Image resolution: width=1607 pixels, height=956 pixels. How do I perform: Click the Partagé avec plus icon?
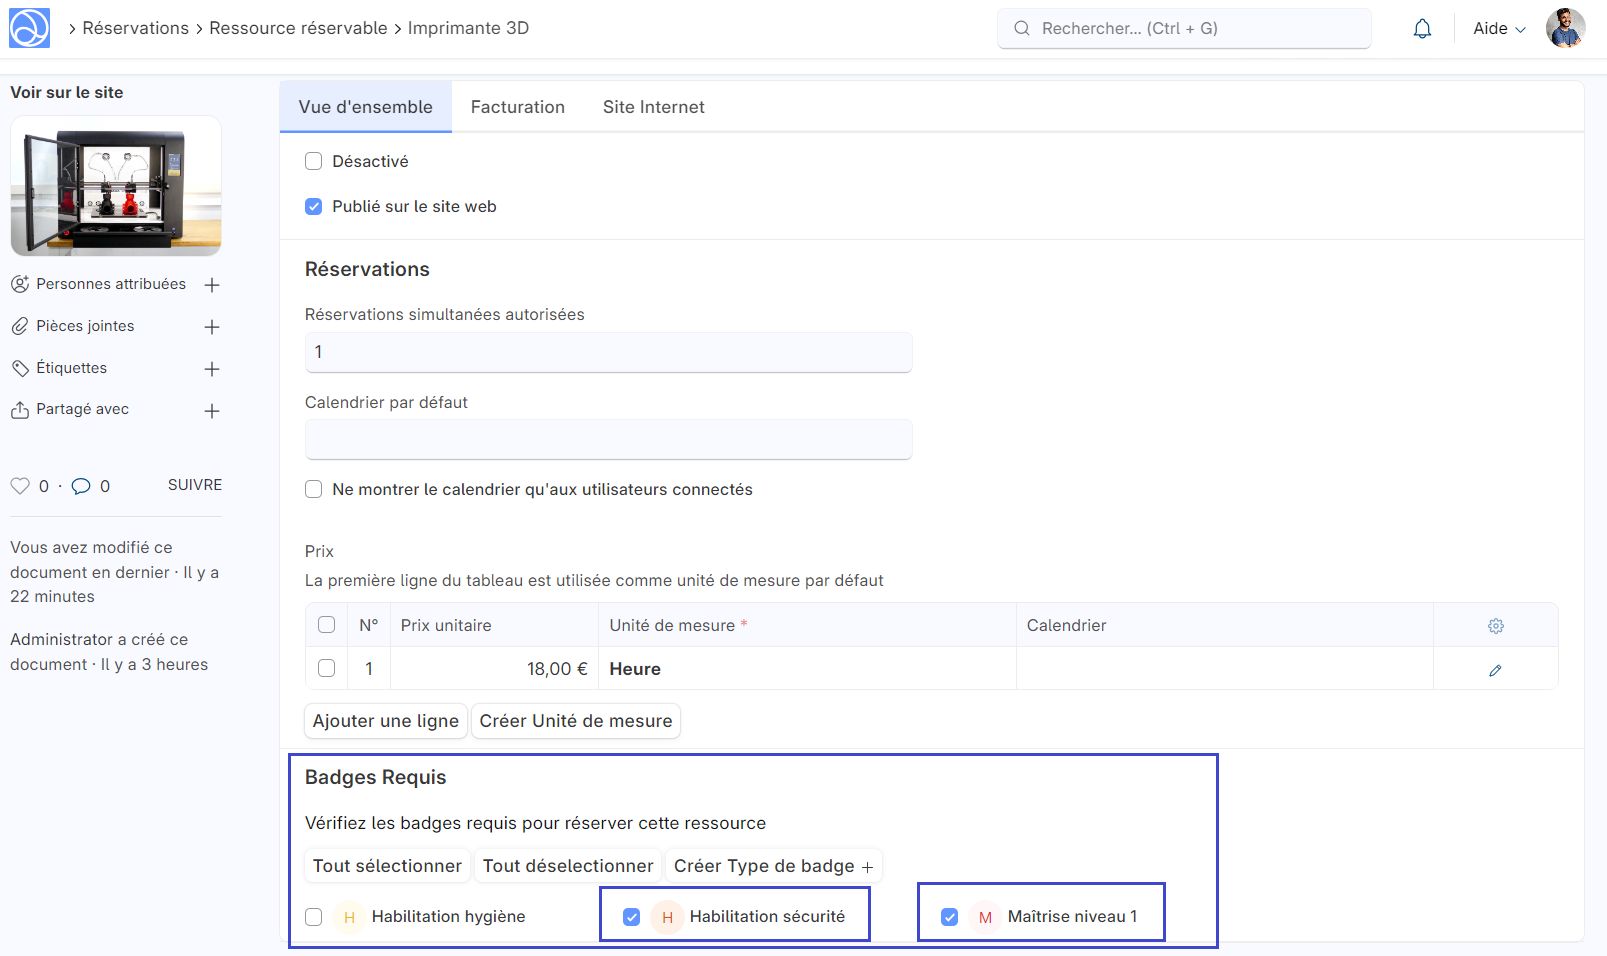(212, 411)
